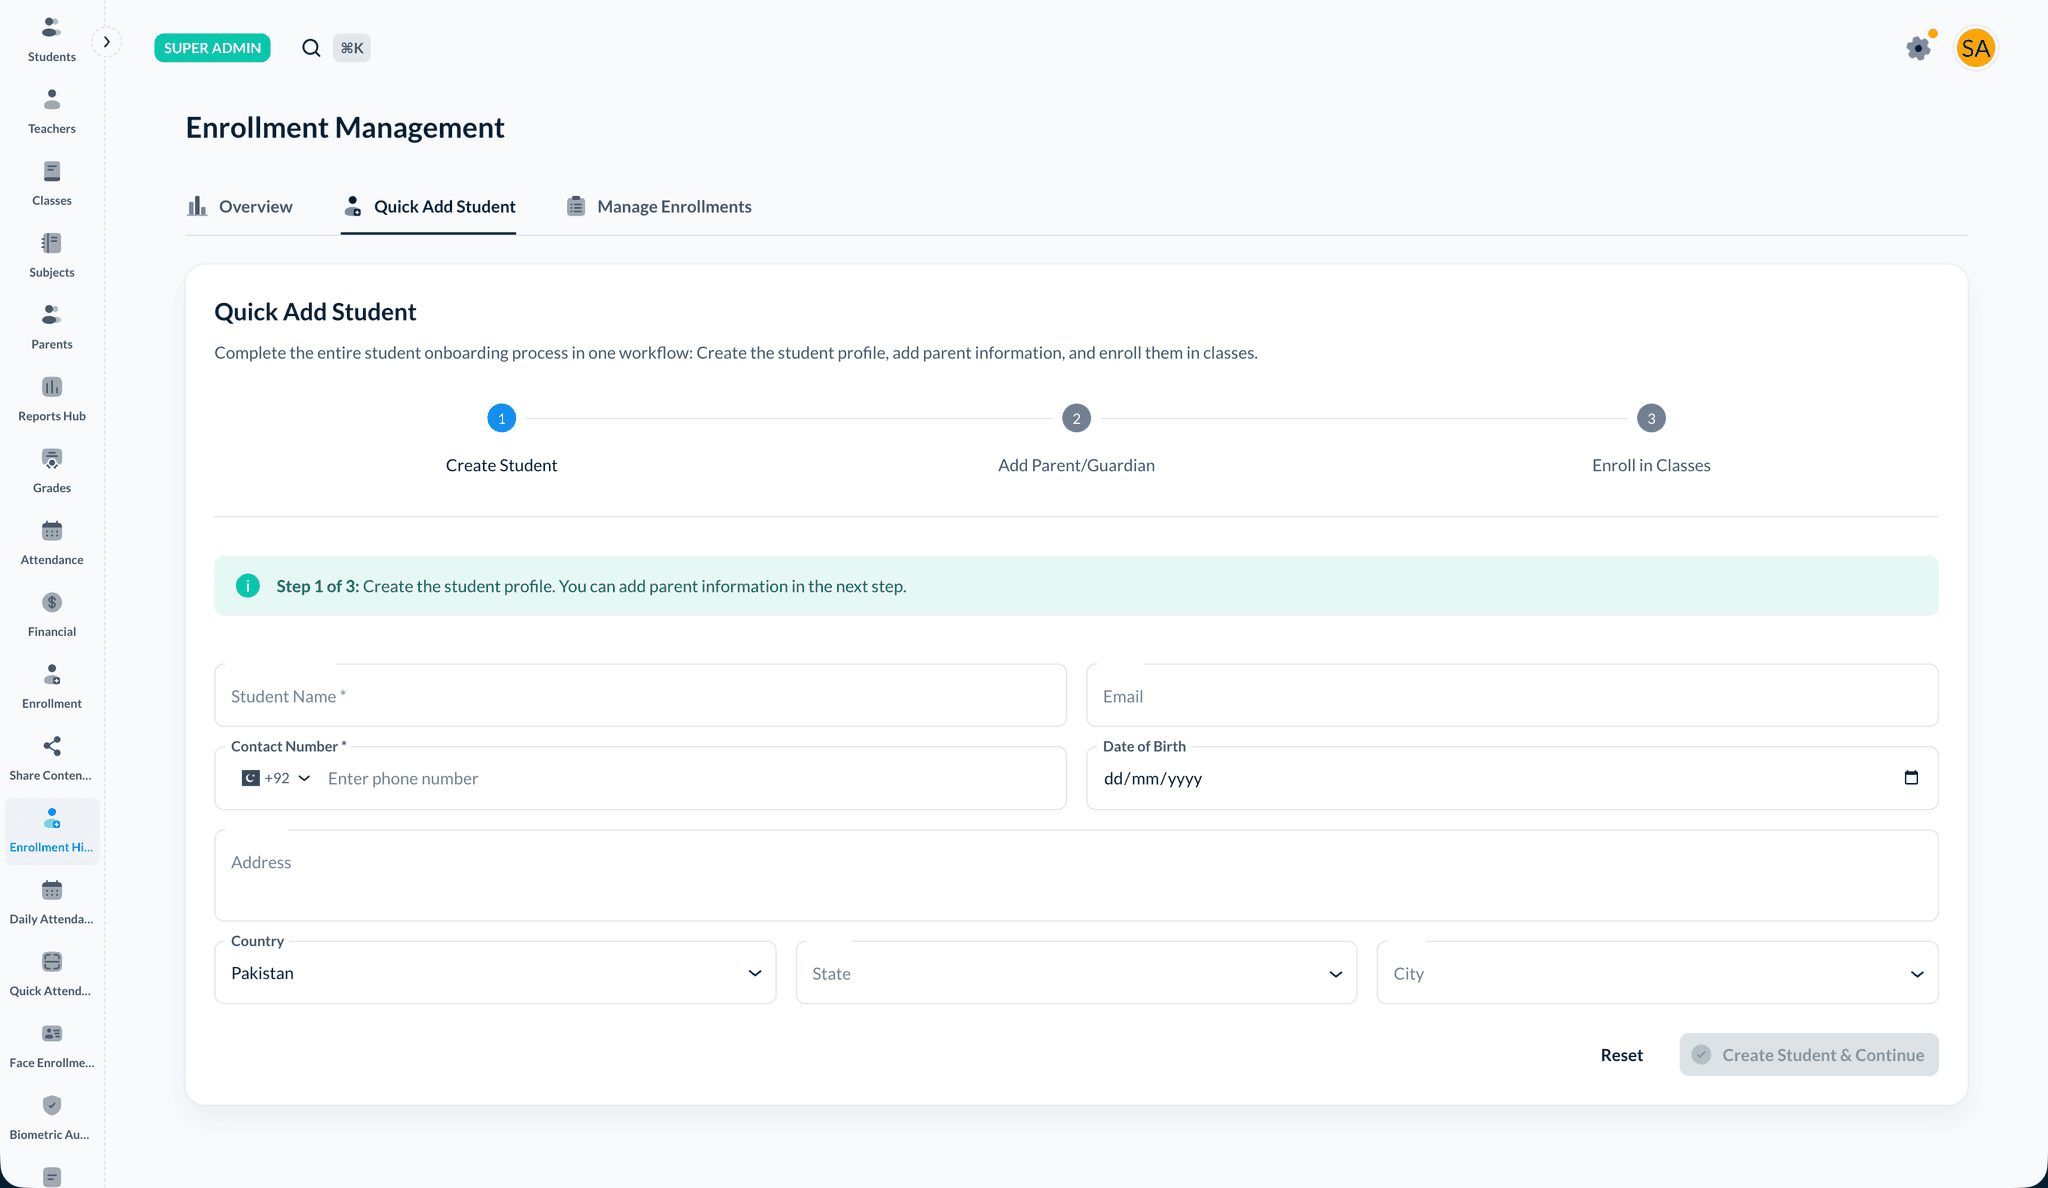2048x1188 pixels.
Task: Open the State dropdown
Action: 1076,973
